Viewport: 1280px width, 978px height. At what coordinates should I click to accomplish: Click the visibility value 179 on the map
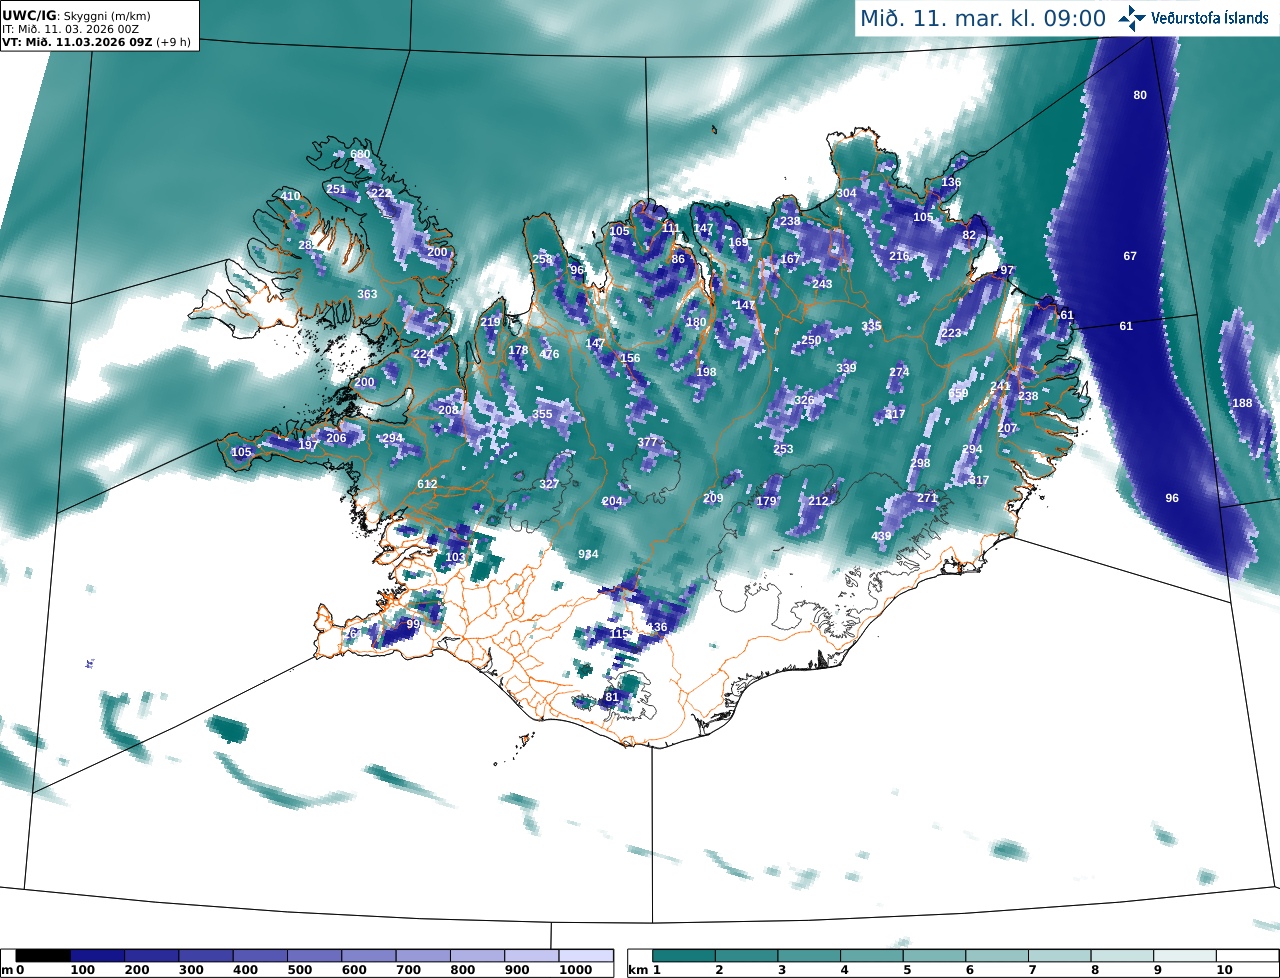766,501
